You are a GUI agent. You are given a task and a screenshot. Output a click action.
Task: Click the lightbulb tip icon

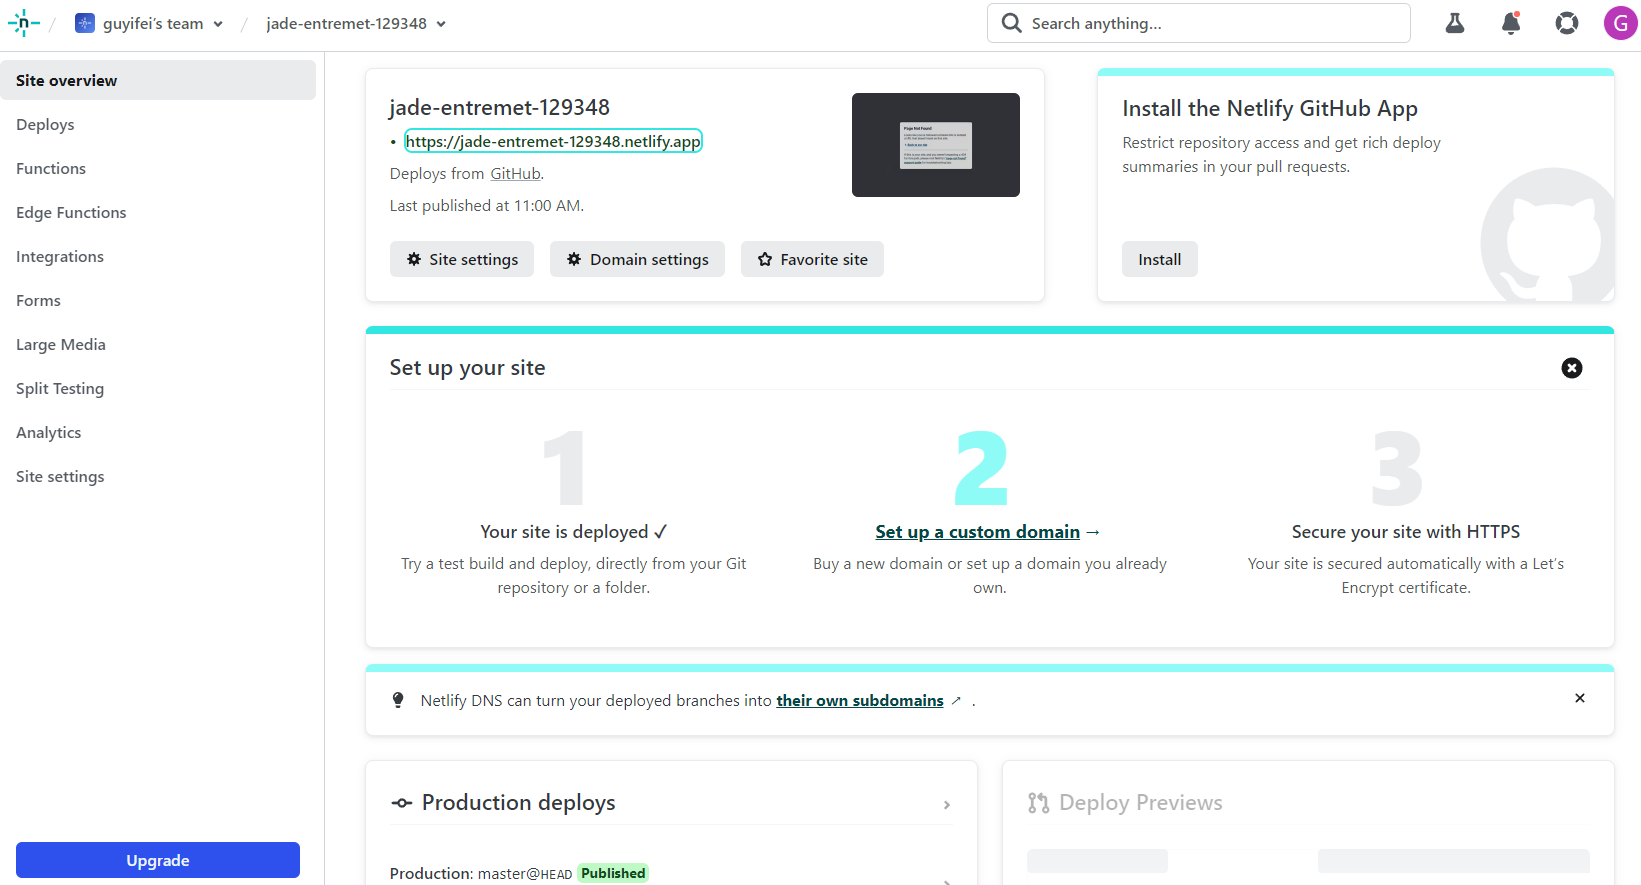pos(398,700)
